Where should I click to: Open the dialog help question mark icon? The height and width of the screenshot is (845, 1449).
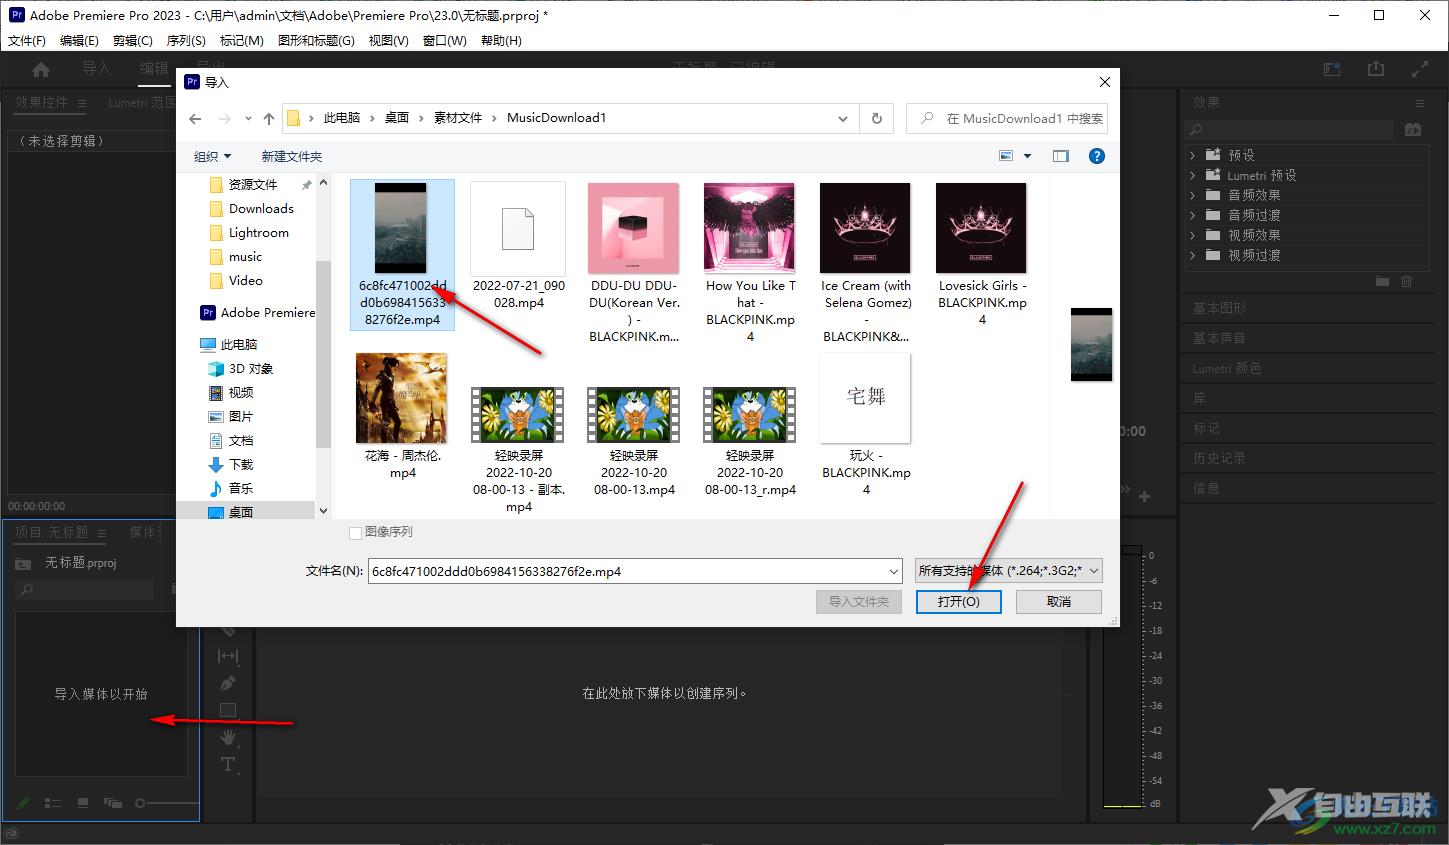pyautogui.click(x=1096, y=156)
